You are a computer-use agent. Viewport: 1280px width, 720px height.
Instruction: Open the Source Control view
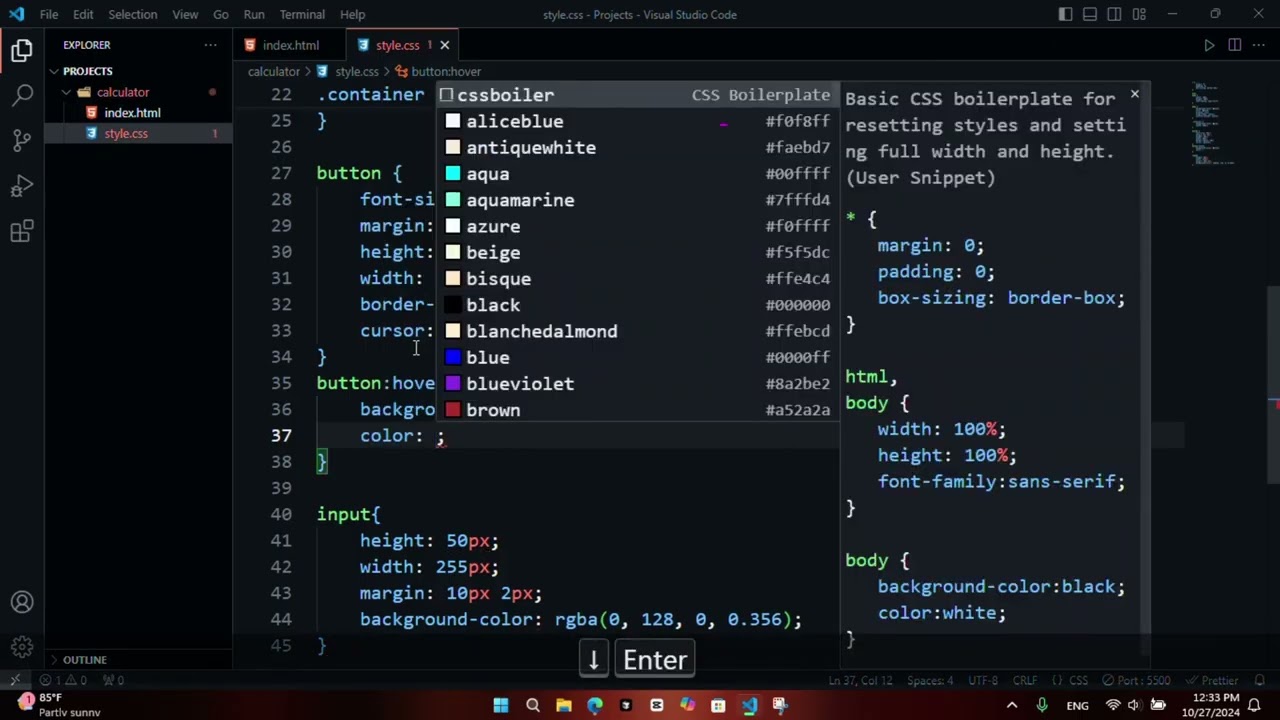[22, 141]
